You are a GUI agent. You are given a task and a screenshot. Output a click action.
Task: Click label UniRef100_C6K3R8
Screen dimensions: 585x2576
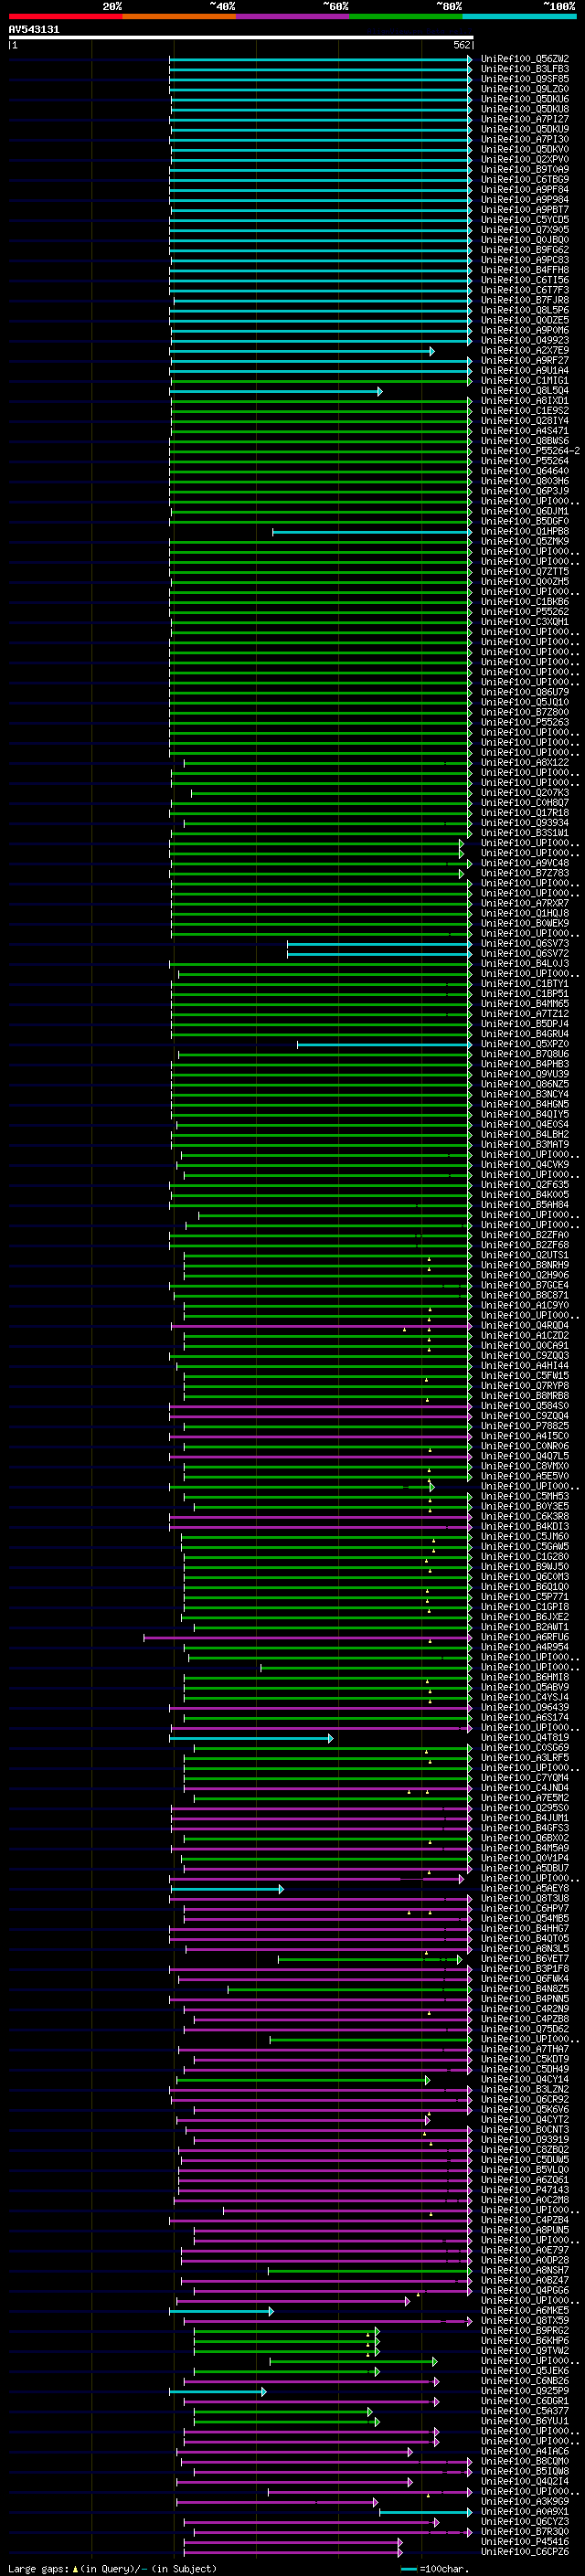coord(525,1516)
